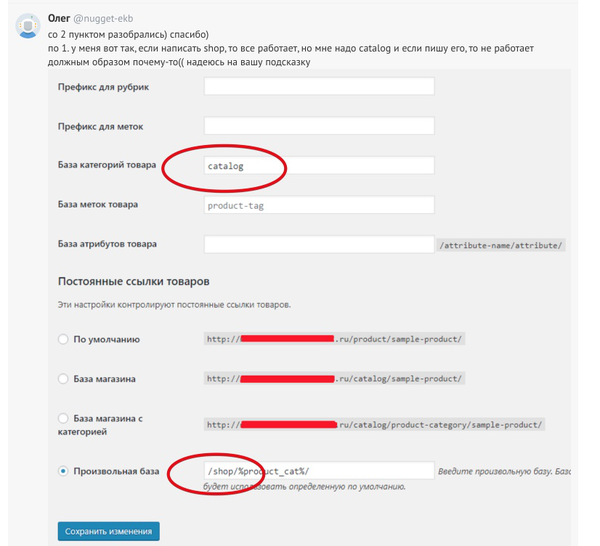
Task: Focus the Префикс для меток field
Action: click(319, 126)
